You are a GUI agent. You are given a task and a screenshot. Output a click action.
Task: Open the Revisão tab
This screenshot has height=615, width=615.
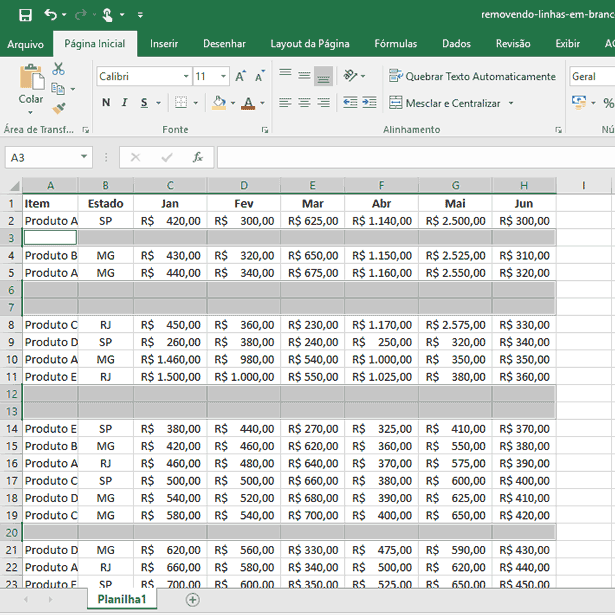click(x=513, y=44)
